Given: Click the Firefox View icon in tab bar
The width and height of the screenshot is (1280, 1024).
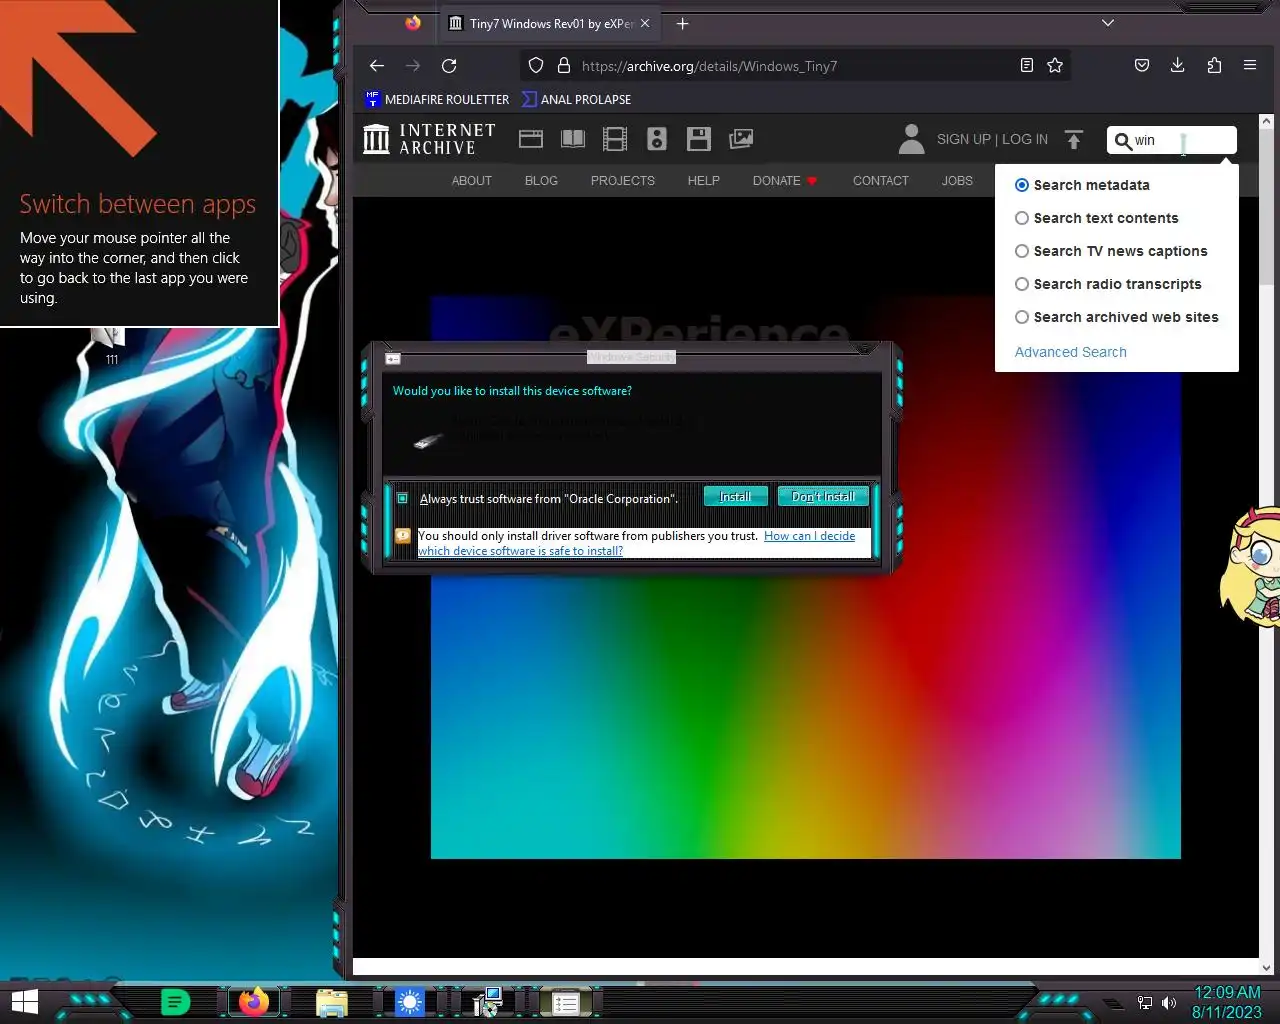Looking at the screenshot, I should coord(413,23).
